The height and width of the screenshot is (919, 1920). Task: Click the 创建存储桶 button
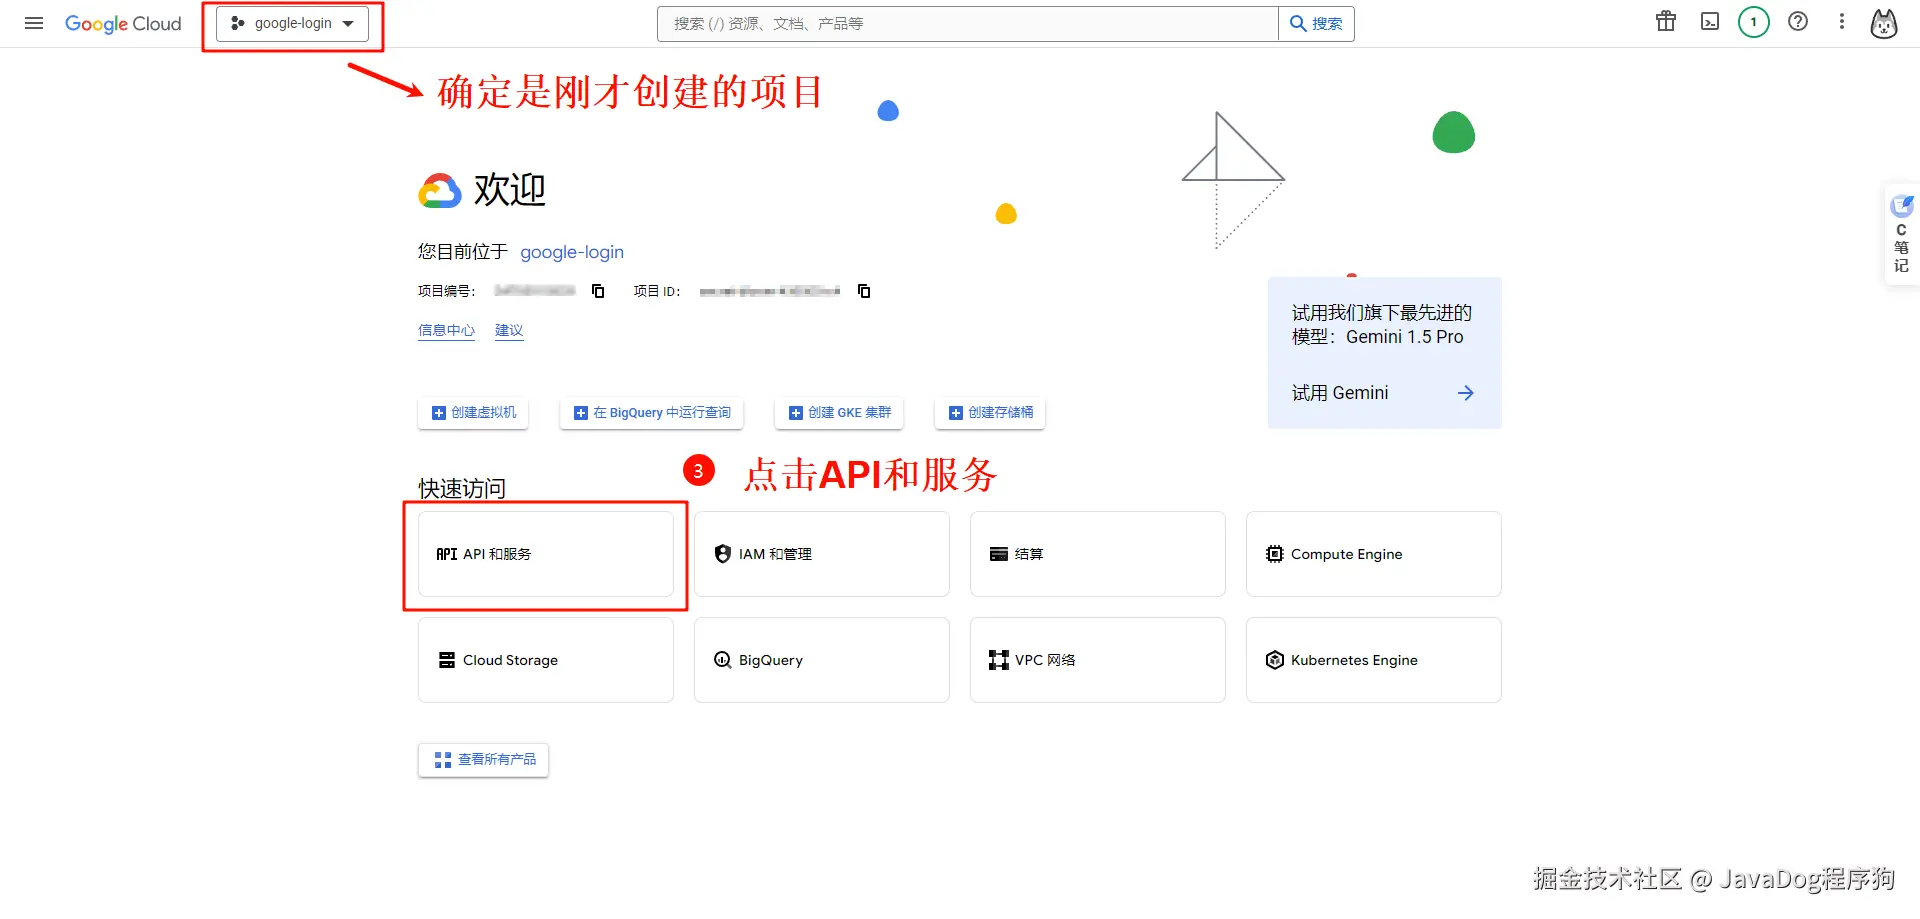pos(990,413)
